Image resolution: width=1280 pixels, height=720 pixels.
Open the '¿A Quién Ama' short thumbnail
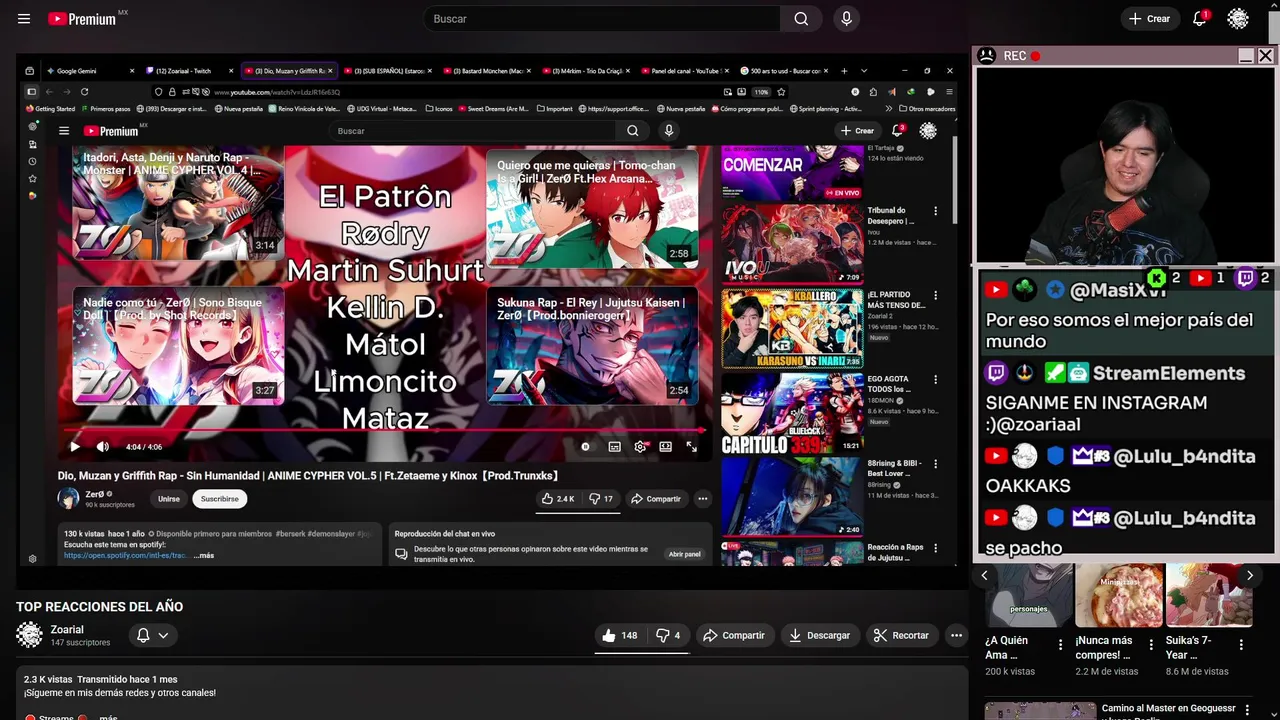[x=1028, y=595]
